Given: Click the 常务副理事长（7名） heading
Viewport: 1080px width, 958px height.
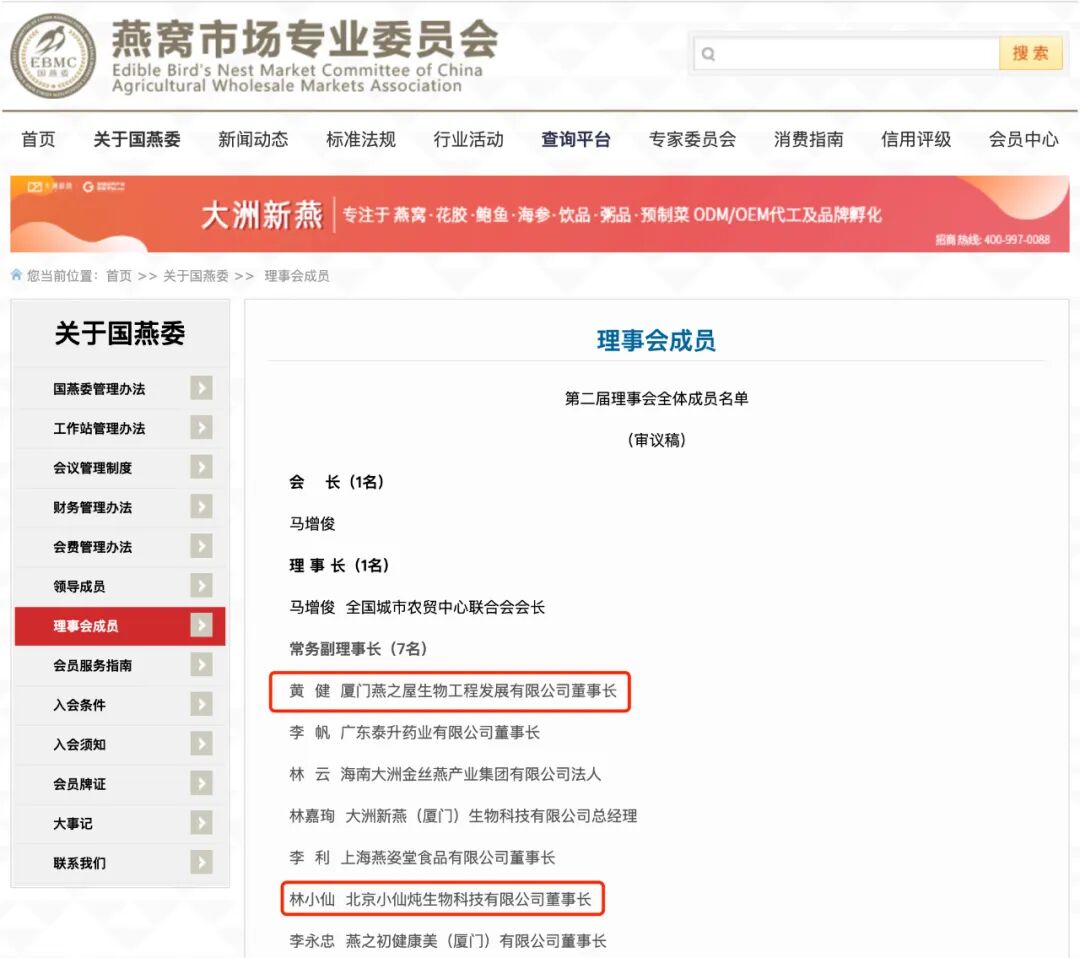Looking at the screenshot, I should [x=358, y=648].
